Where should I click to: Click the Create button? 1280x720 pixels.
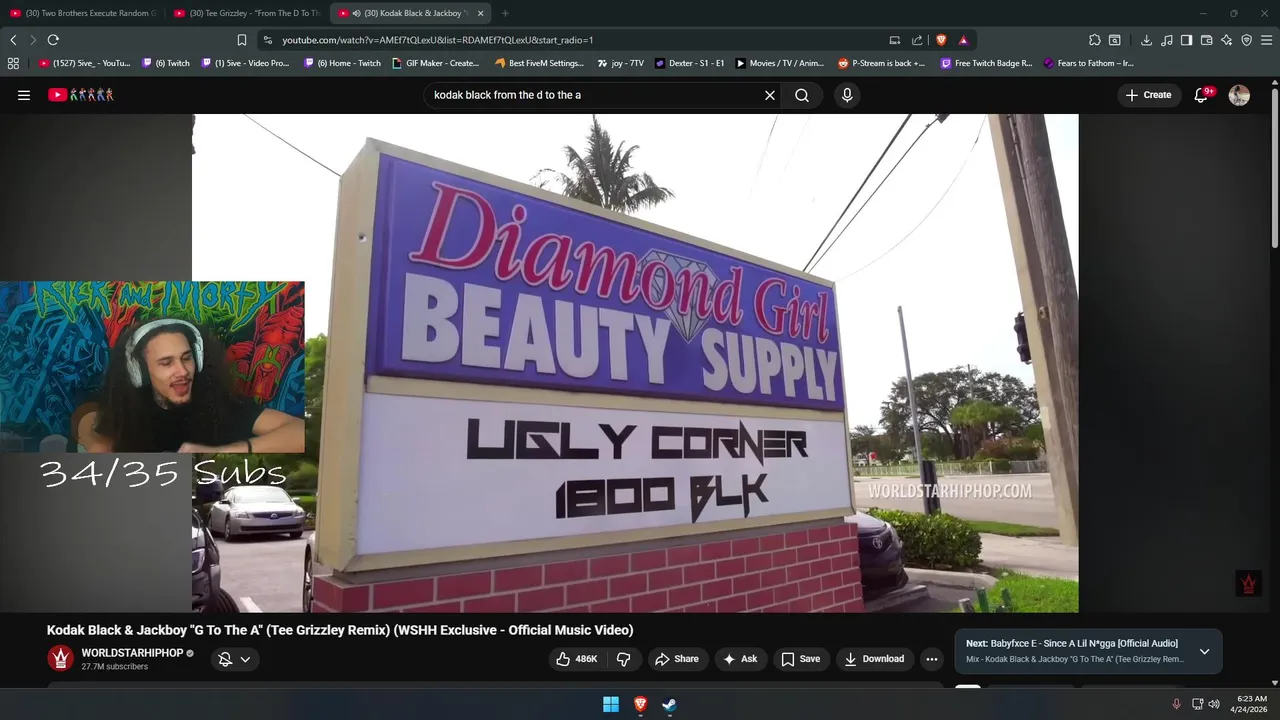[1148, 95]
